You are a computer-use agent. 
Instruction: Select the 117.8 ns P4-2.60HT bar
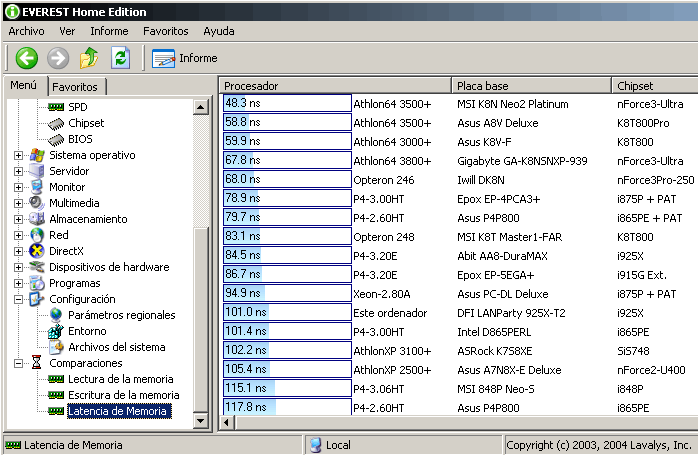(x=287, y=407)
